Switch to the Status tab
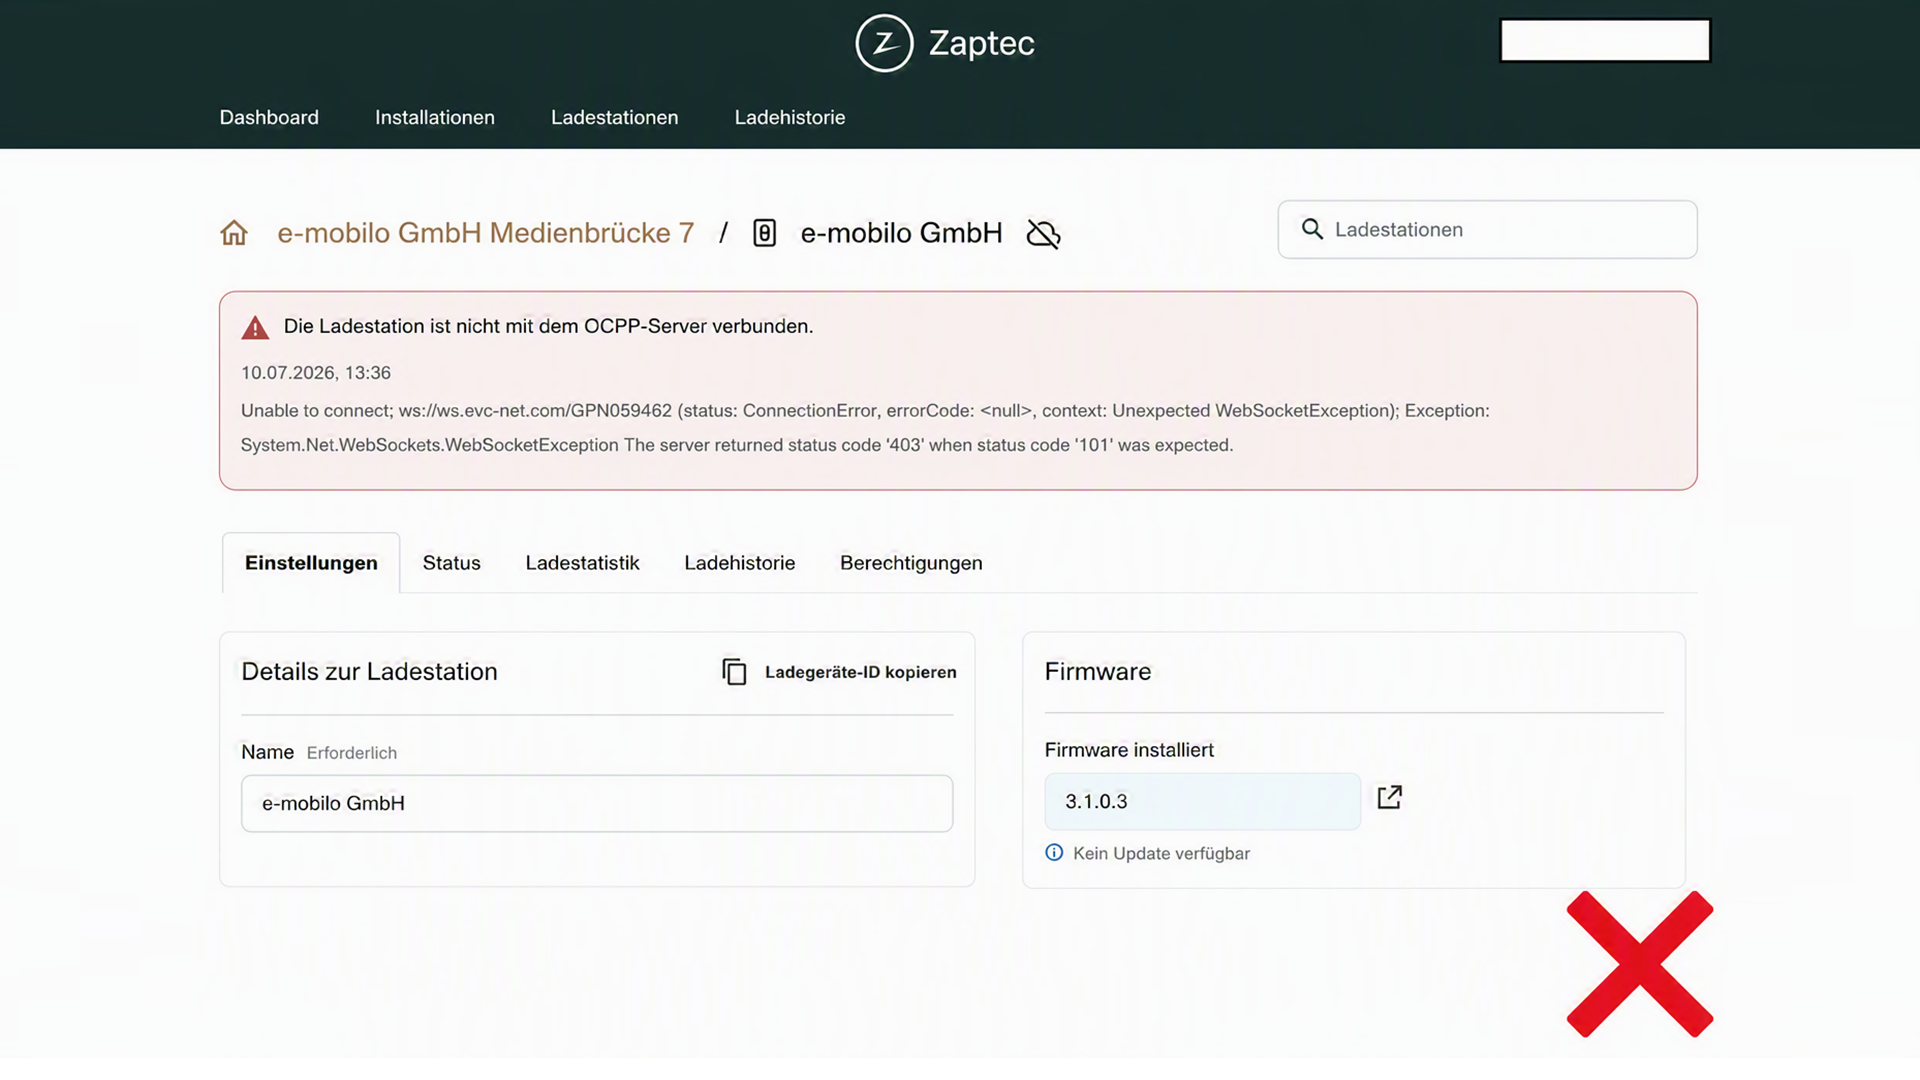This screenshot has height=1080, width=1920. (452, 563)
